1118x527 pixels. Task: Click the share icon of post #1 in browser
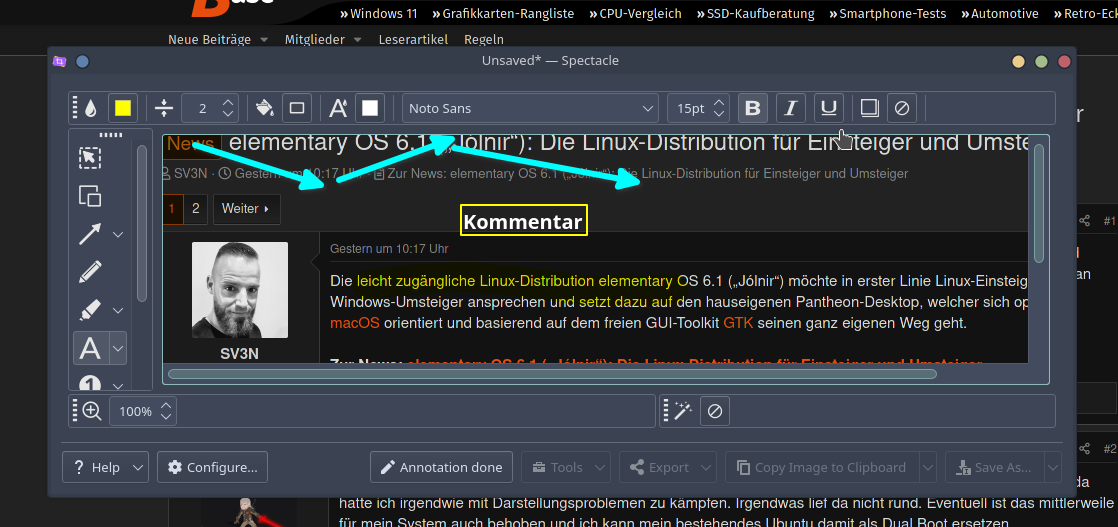1084,221
